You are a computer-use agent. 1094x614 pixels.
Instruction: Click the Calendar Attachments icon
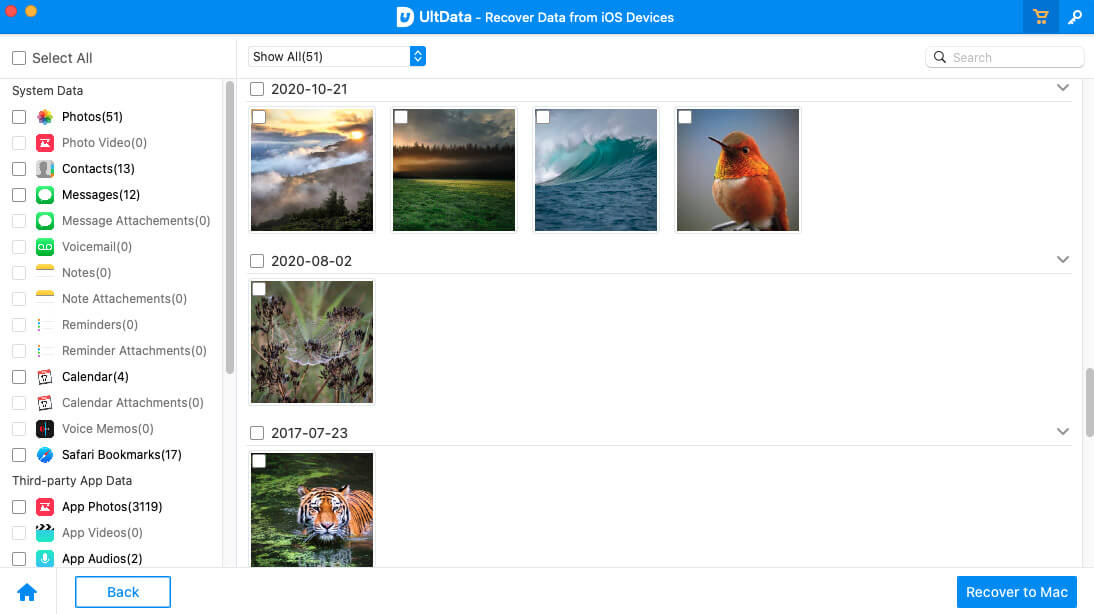pos(45,403)
